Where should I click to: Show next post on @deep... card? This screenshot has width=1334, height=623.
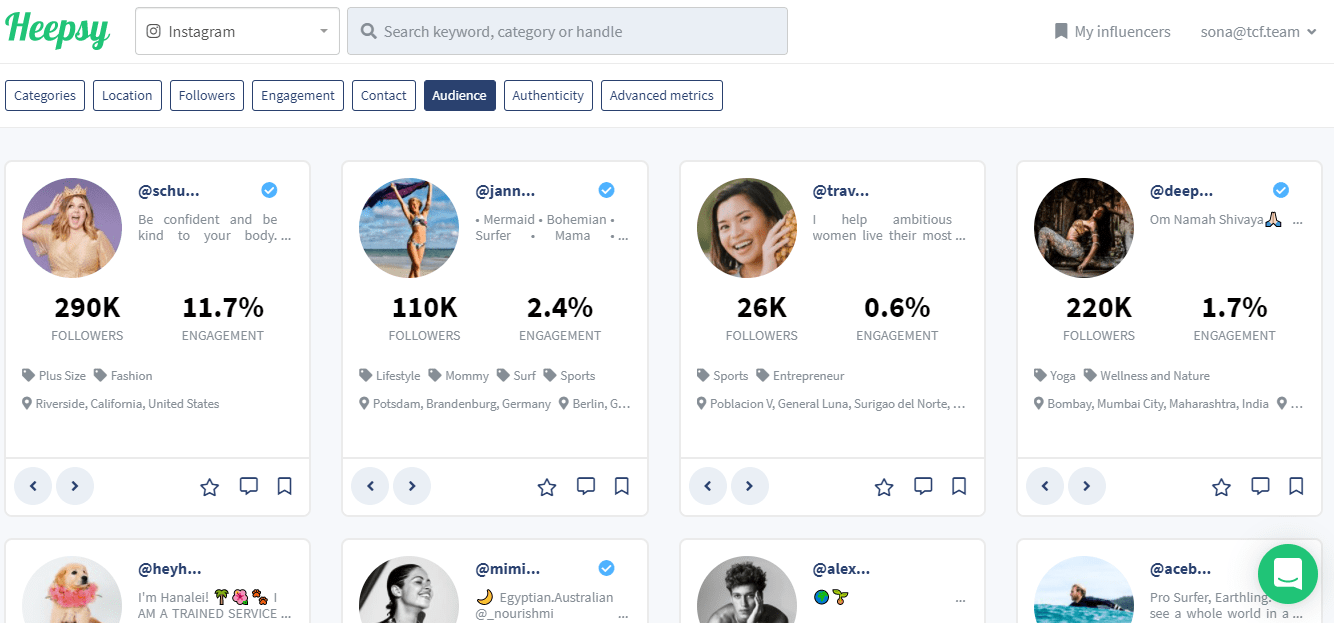[x=1087, y=486]
